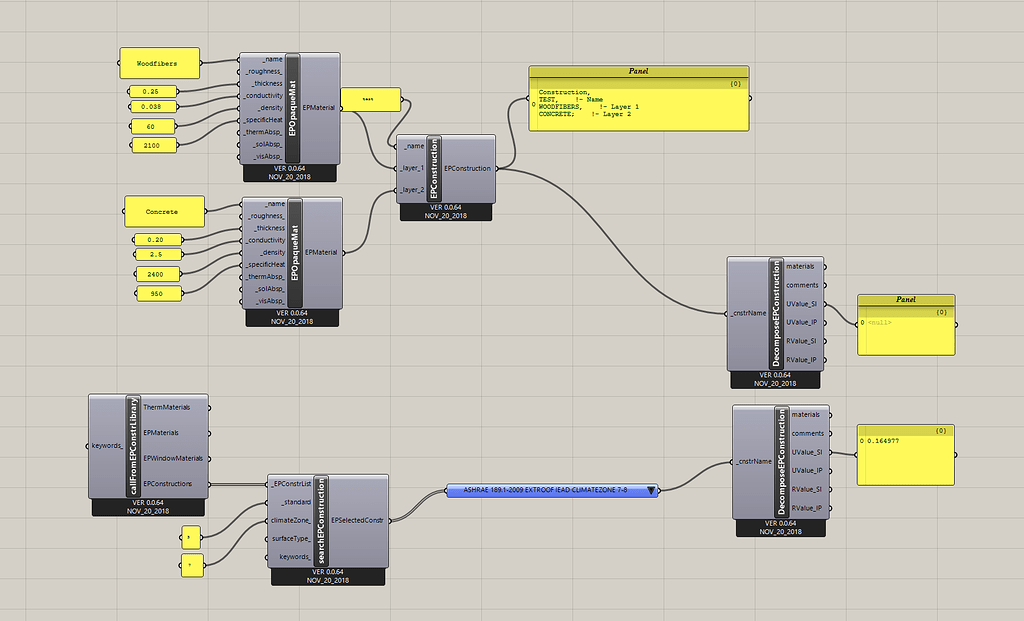This screenshot has width=1024, height=621.
Task: Click the EPConstruction output label
Action: tap(468, 168)
